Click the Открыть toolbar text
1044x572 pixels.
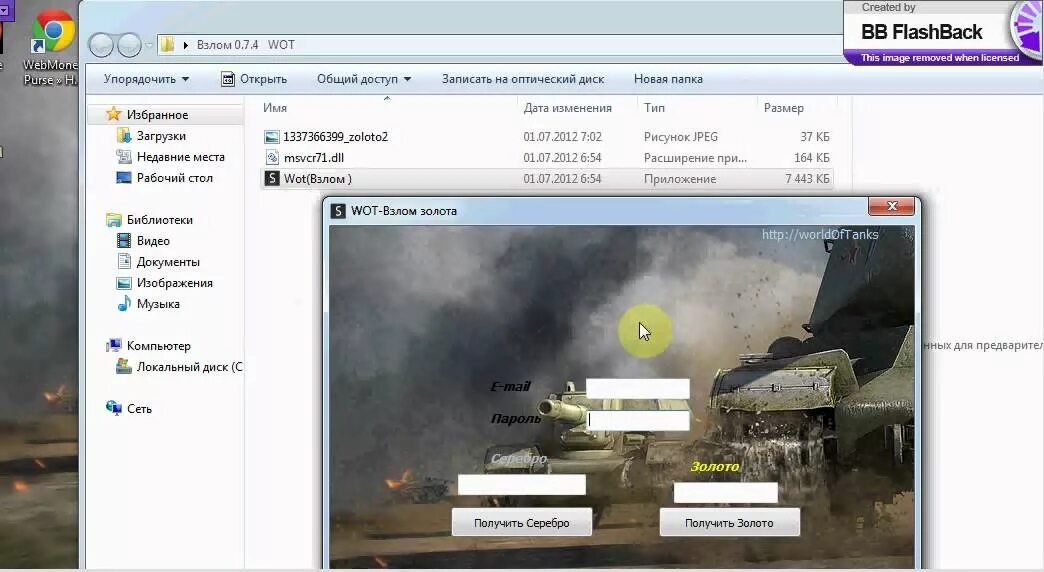264,79
